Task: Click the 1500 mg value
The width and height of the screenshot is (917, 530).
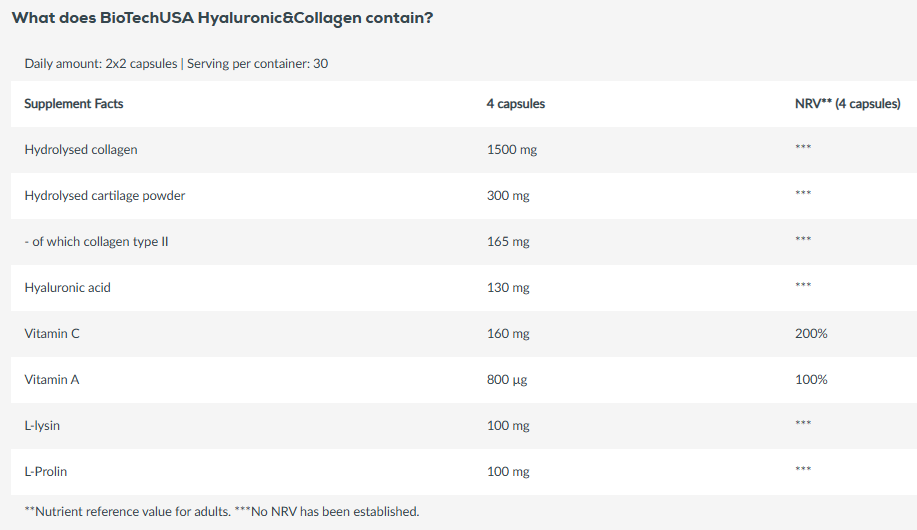Action: 511,150
